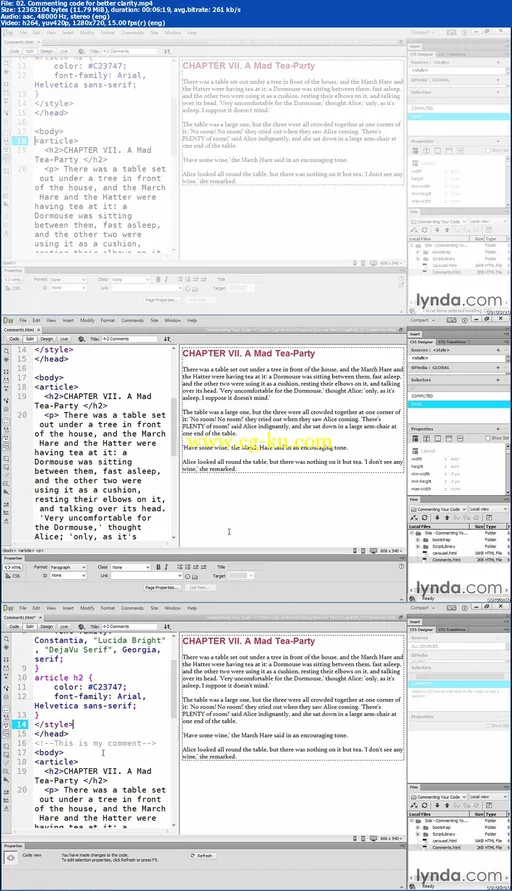Open window size 606 x 540 dropdown, middle frame

pos(392,551)
